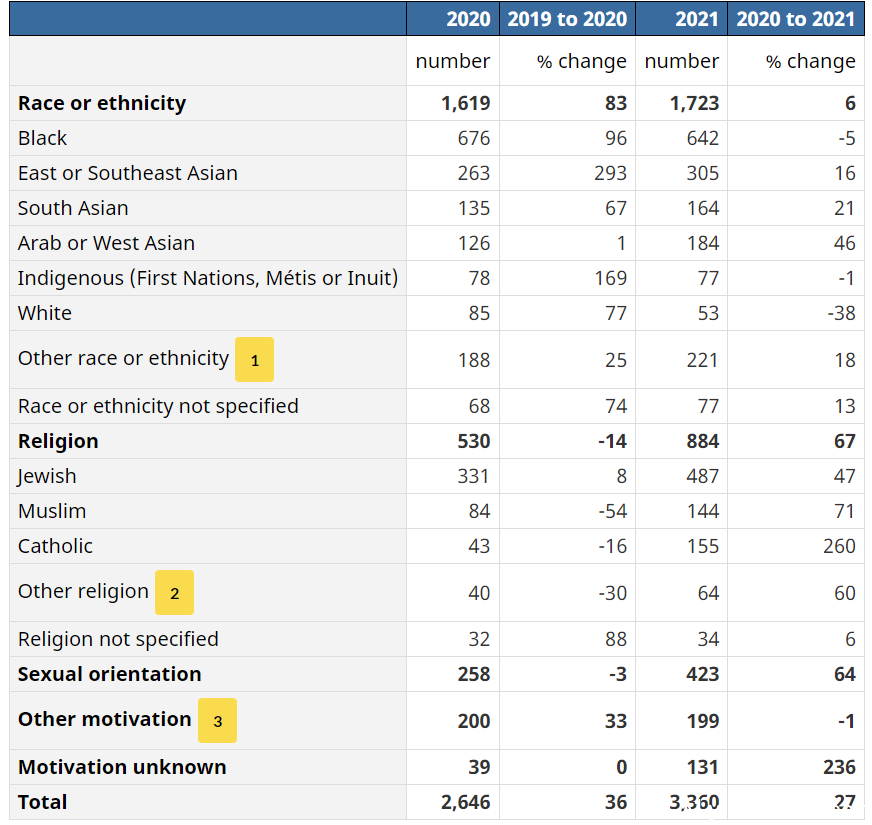Click the Motivation unknown row label
The width and height of the screenshot is (872, 825).
(x=122, y=767)
